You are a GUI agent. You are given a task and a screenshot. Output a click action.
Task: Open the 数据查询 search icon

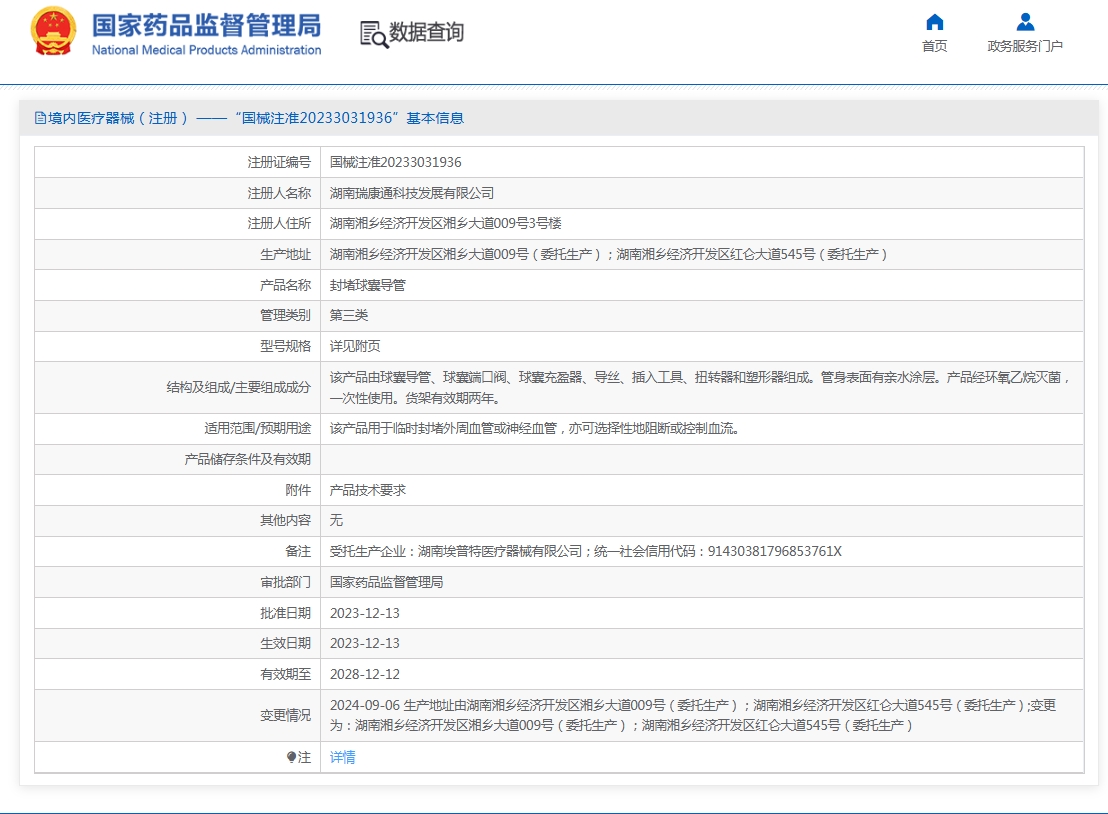click(374, 34)
